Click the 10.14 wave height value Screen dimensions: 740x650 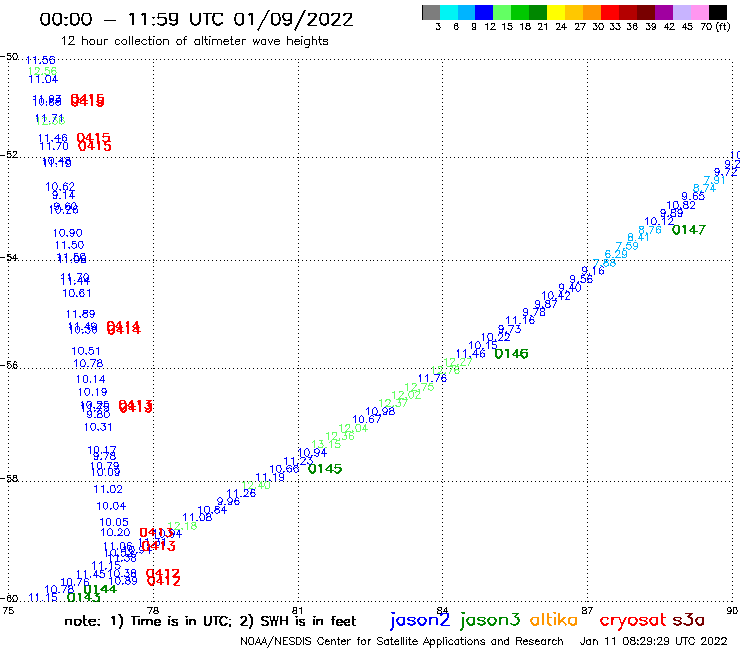click(91, 380)
